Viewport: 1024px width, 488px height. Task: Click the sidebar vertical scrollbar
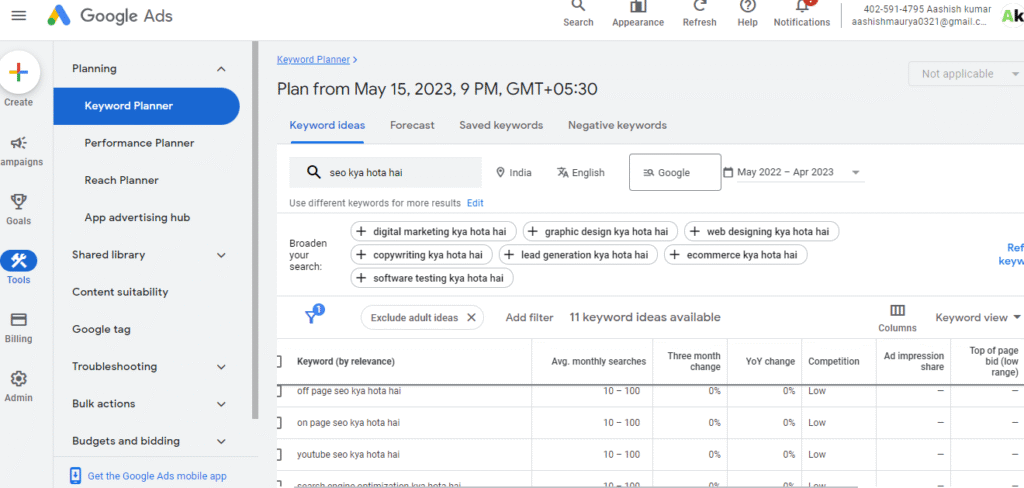[255, 229]
